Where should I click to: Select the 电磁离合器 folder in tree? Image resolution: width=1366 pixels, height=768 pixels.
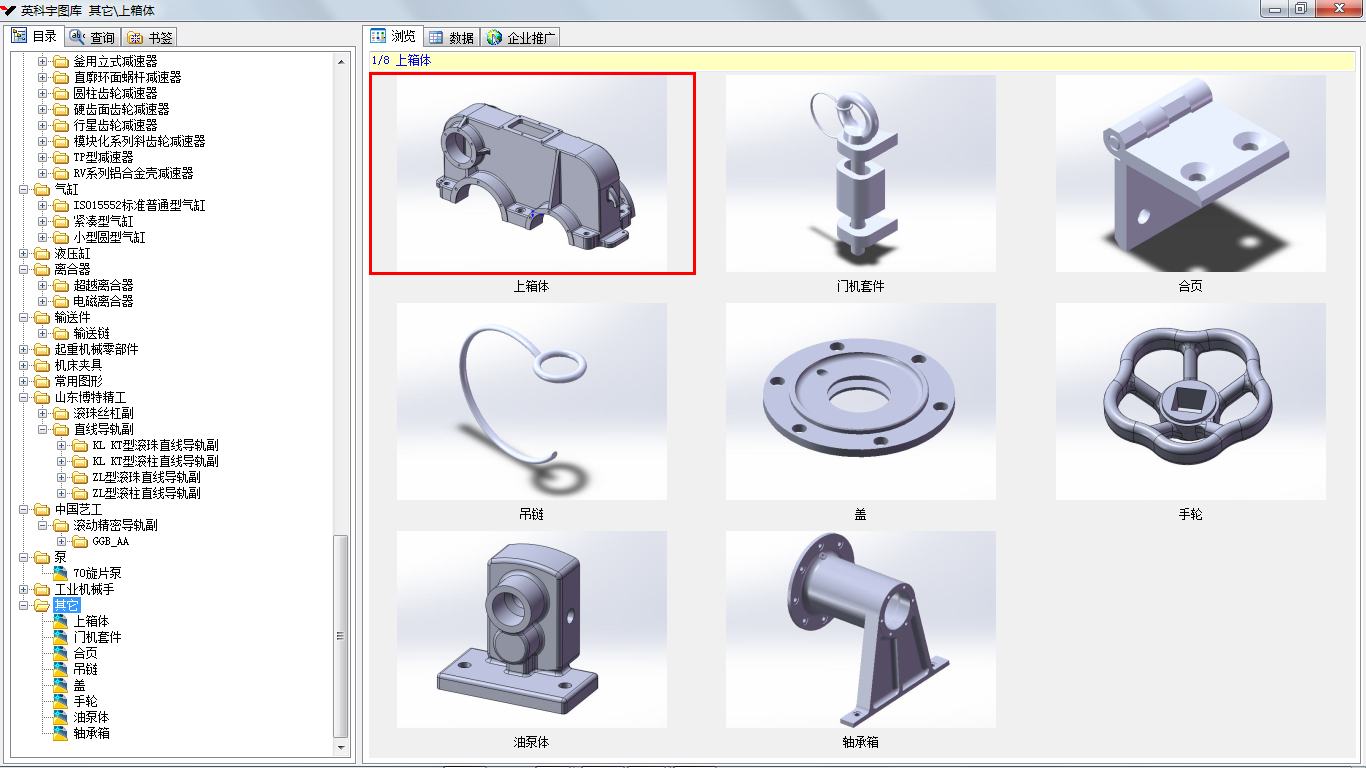click(103, 301)
